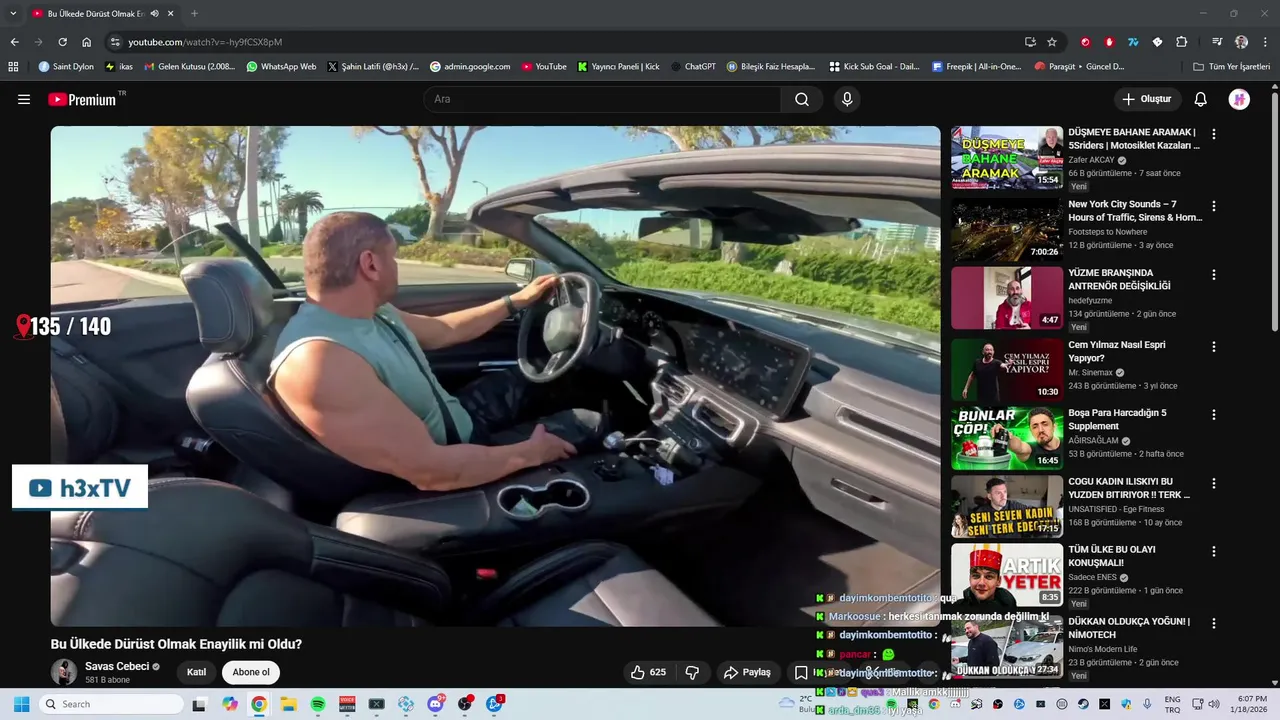
Task: Open the New York City Sounds thumbnail
Action: pyautogui.click(x=1007, y=229)
